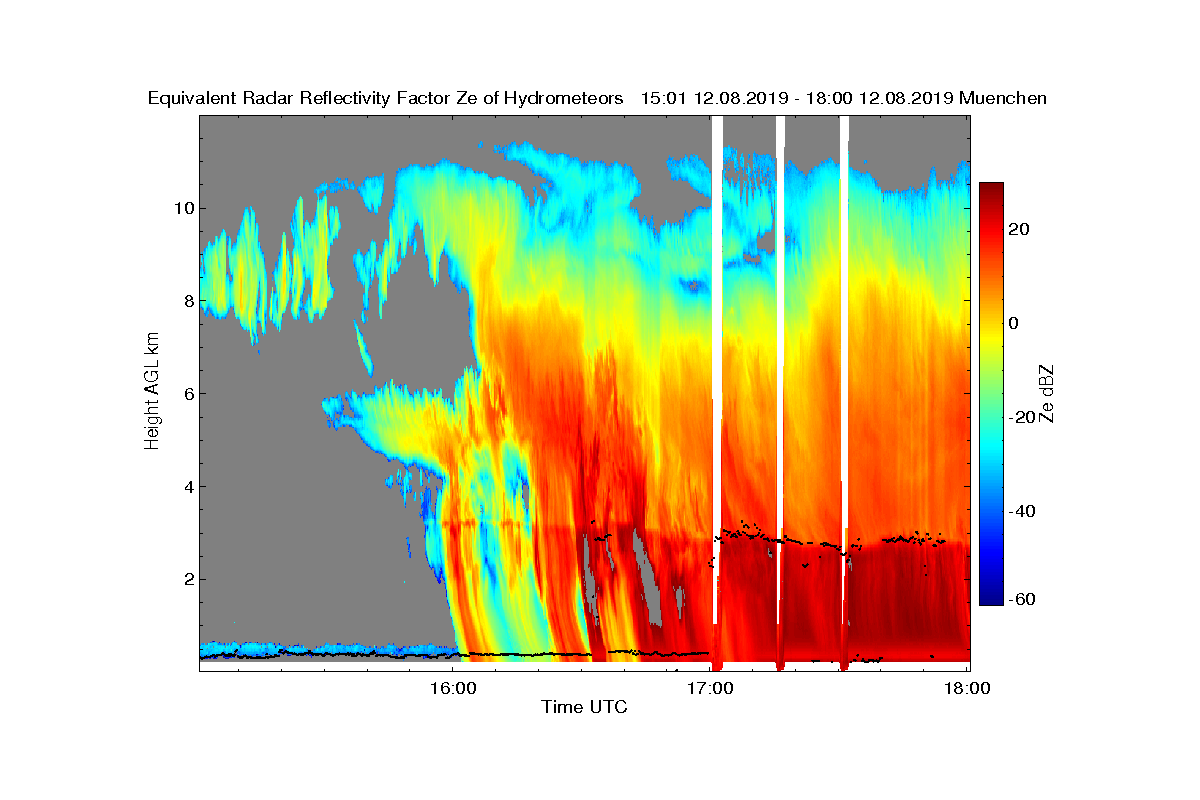Viewport: 1200px width, 800px height.
Task: Click the white data gap near 17:15
Action: coord(781,370)
